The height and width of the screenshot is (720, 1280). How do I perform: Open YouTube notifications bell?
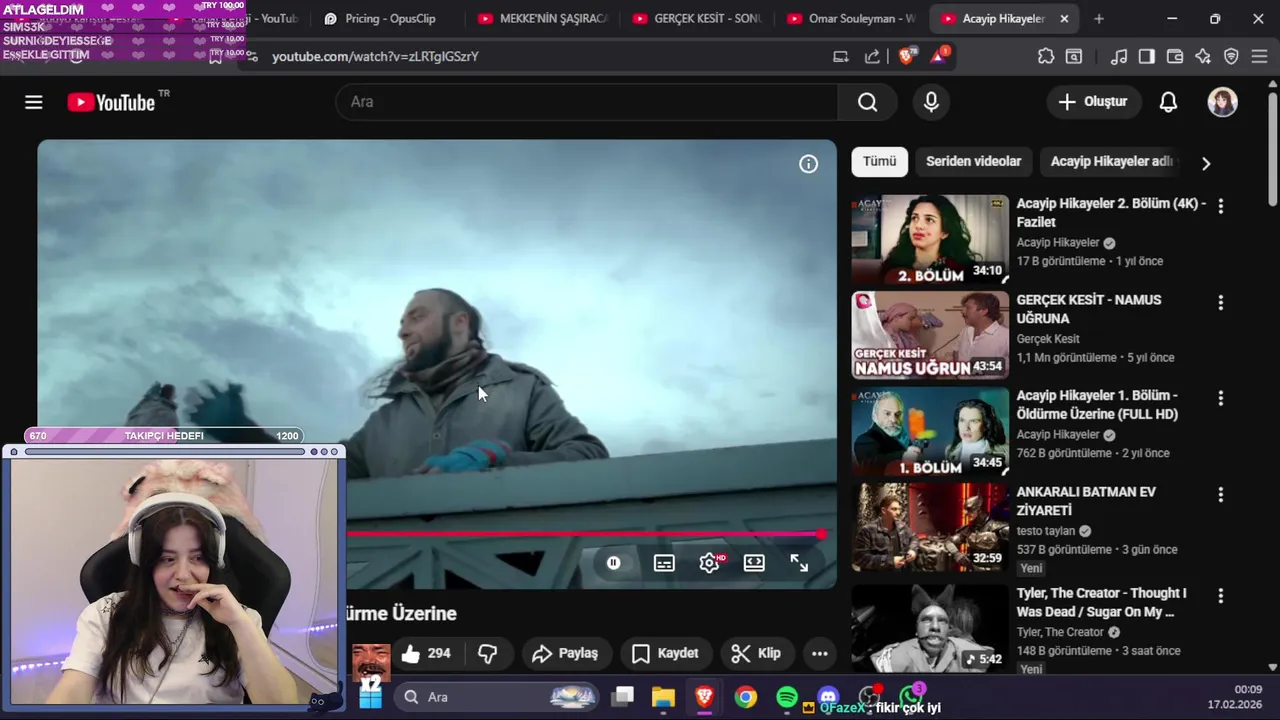[x=1168, y=102]
